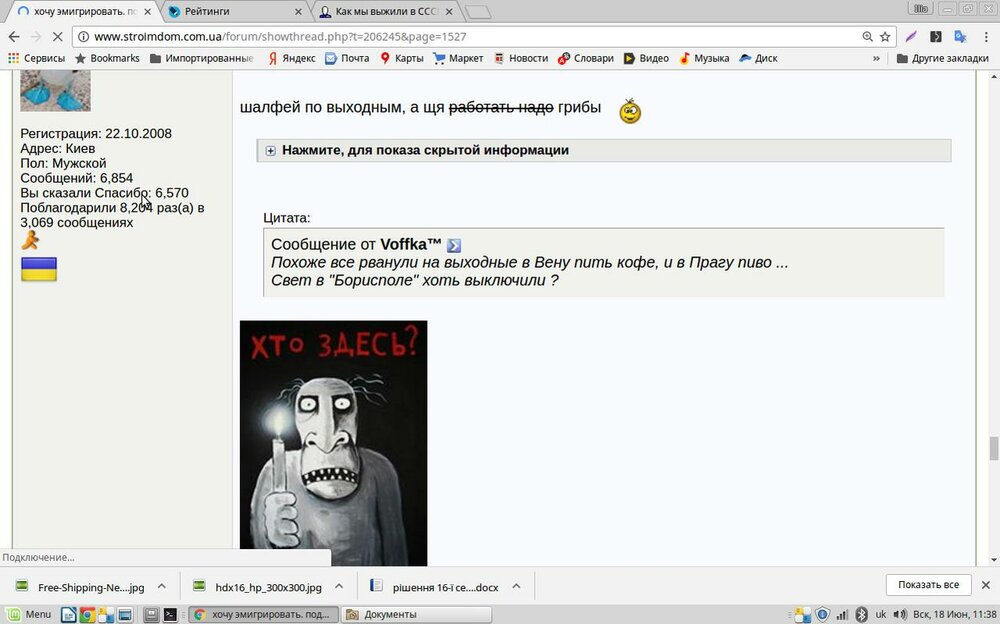Close the 'Как мы выжили в СССР' tab
The image size is (1000, 624).
pyautogui.click(x=449, y=11)
